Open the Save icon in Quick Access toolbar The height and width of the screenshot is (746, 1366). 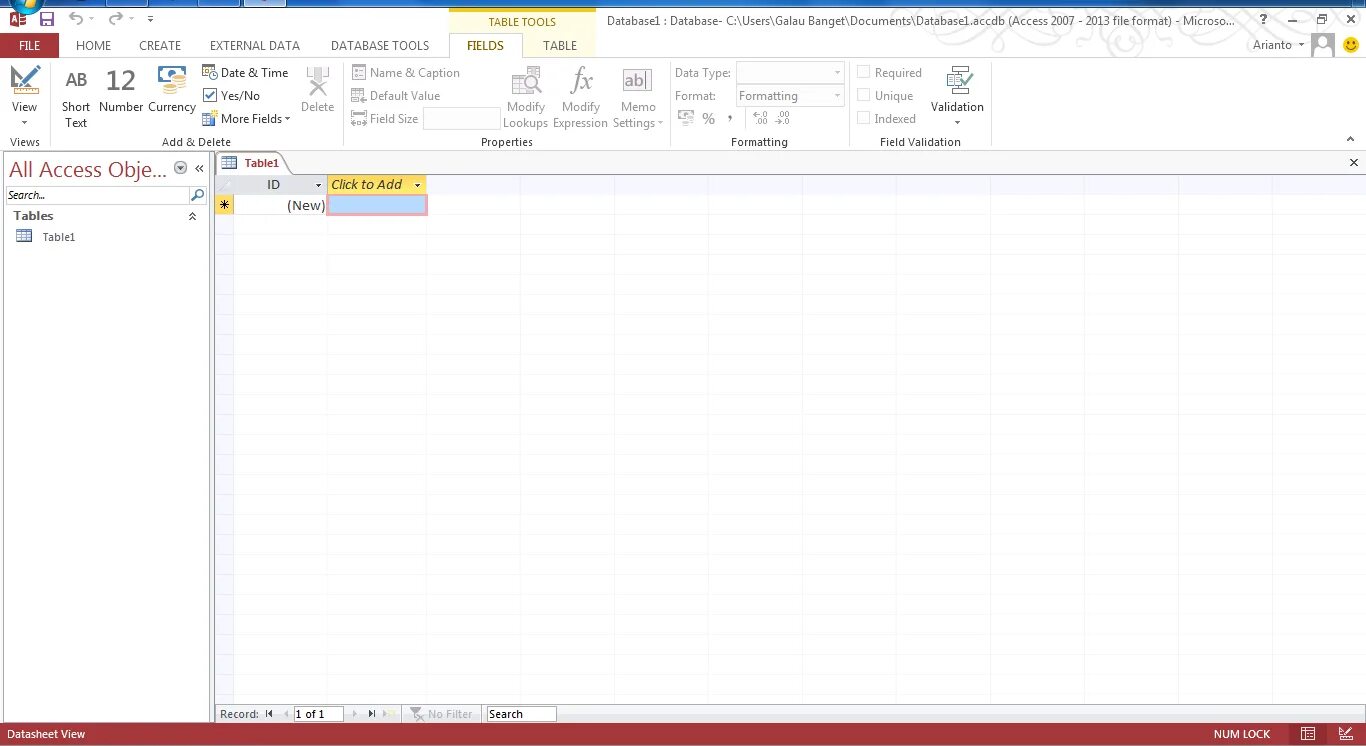tap(47, 18)
